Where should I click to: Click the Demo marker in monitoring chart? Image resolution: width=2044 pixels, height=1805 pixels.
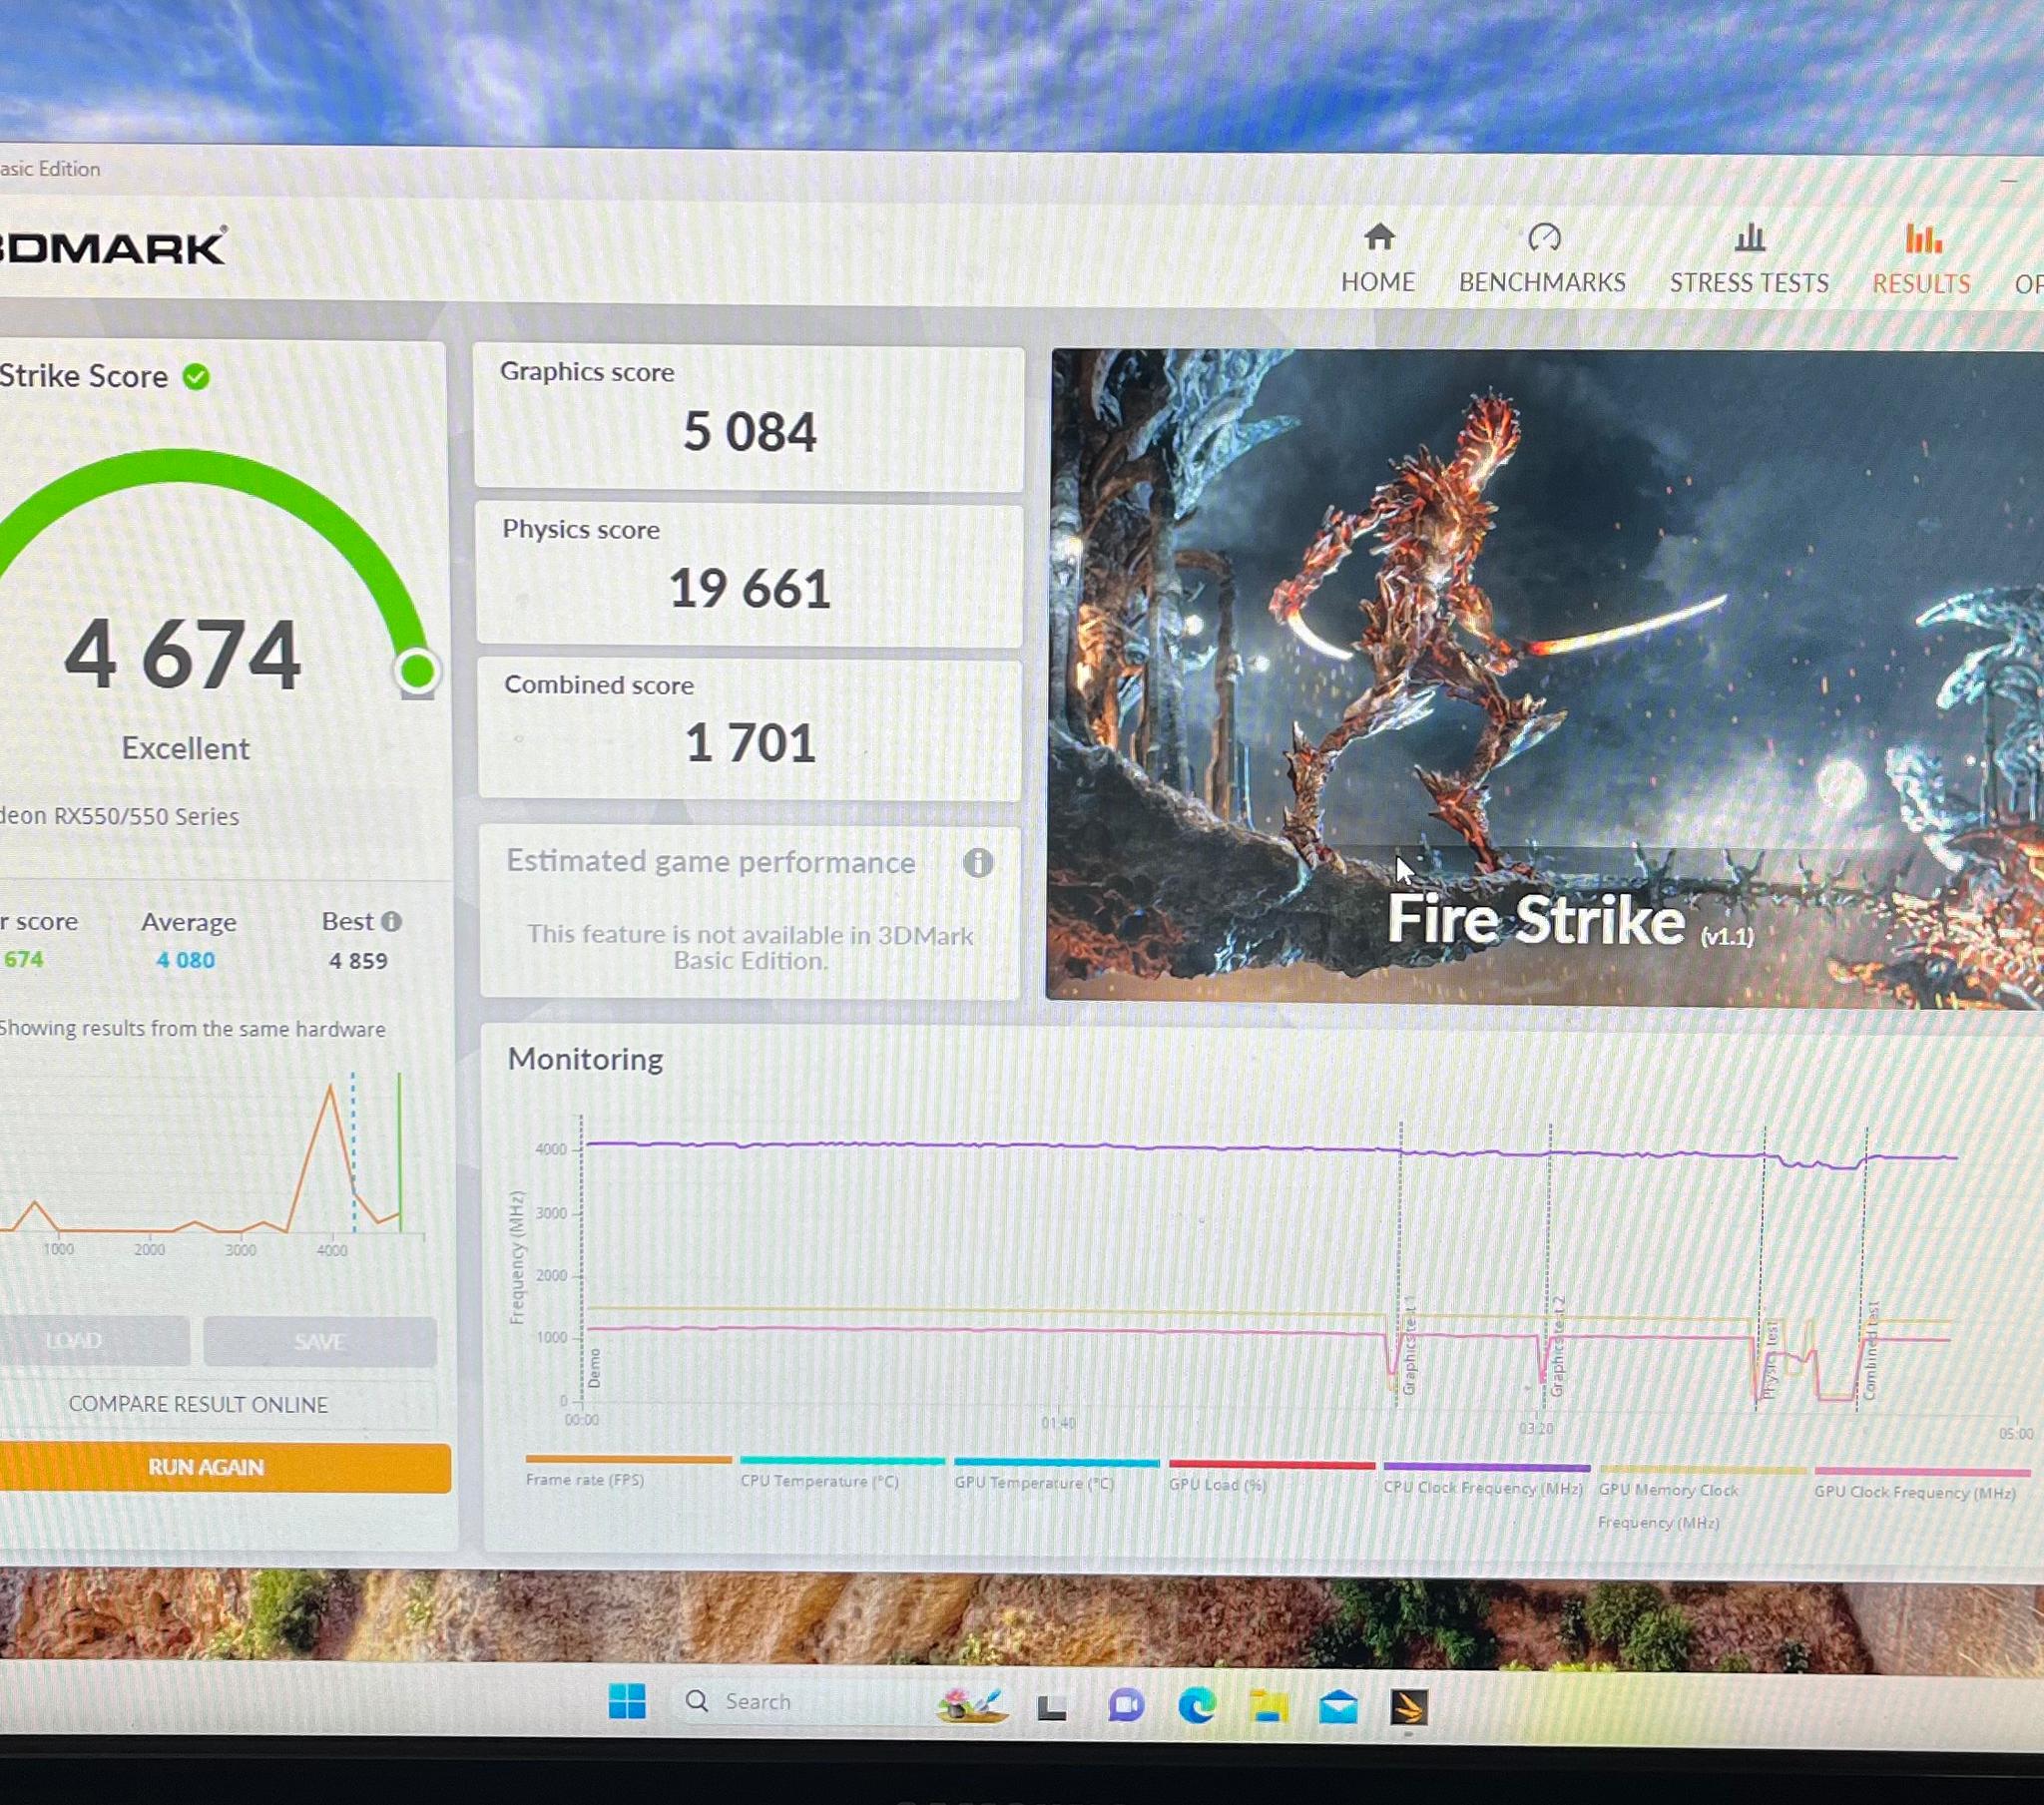(x=594, y=1368)
